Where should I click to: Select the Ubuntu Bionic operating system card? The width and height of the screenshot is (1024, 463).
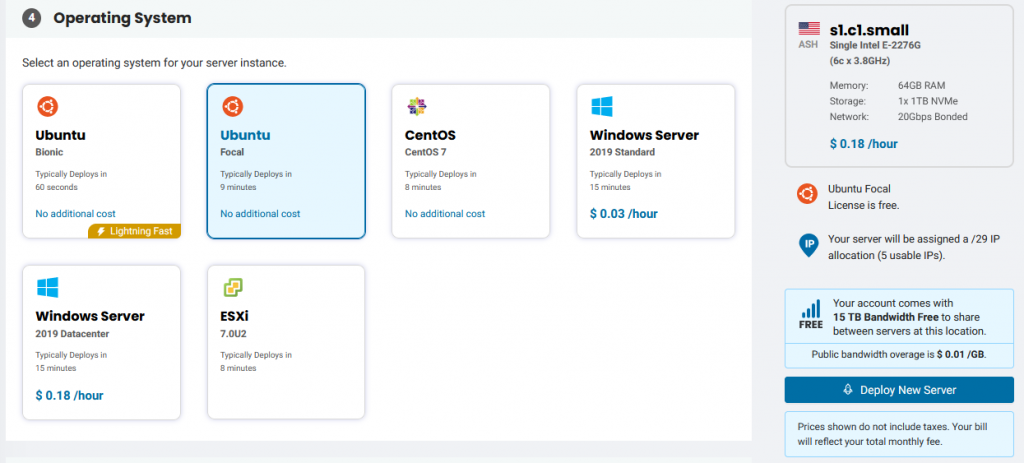(x=101, y=161)
